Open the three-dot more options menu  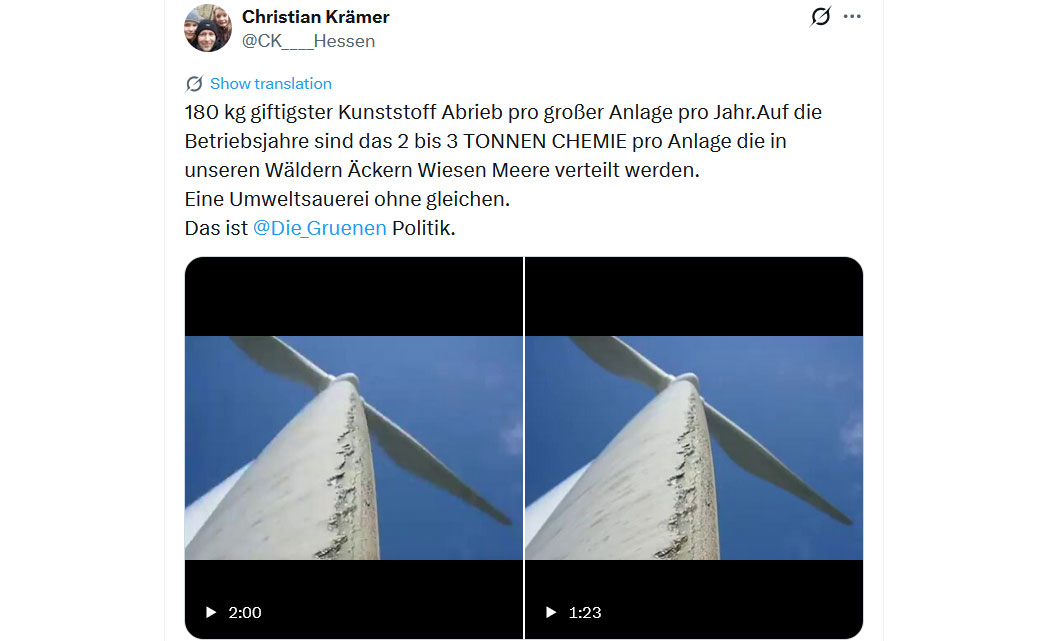852,16
